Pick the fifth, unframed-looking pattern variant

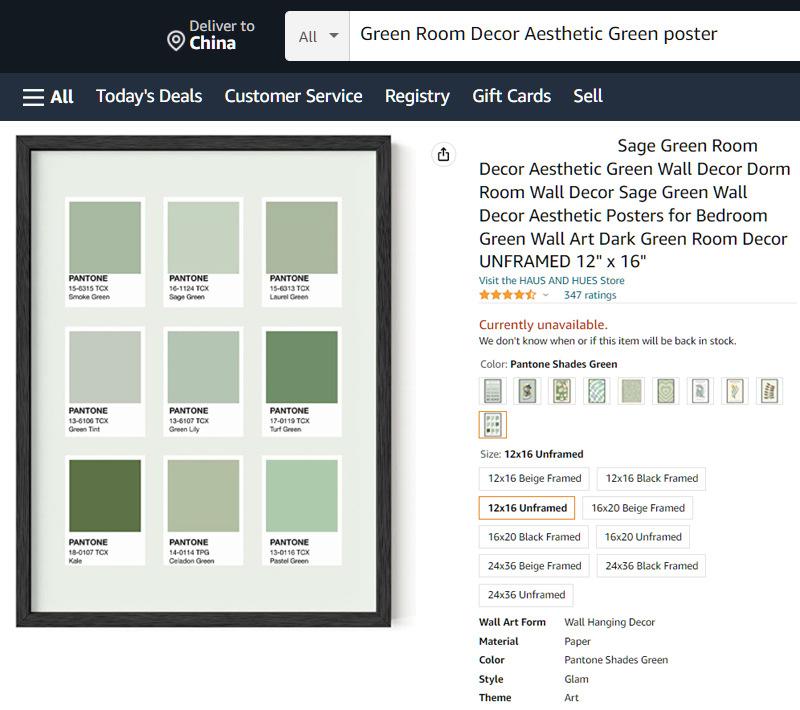tap(631, 391)
